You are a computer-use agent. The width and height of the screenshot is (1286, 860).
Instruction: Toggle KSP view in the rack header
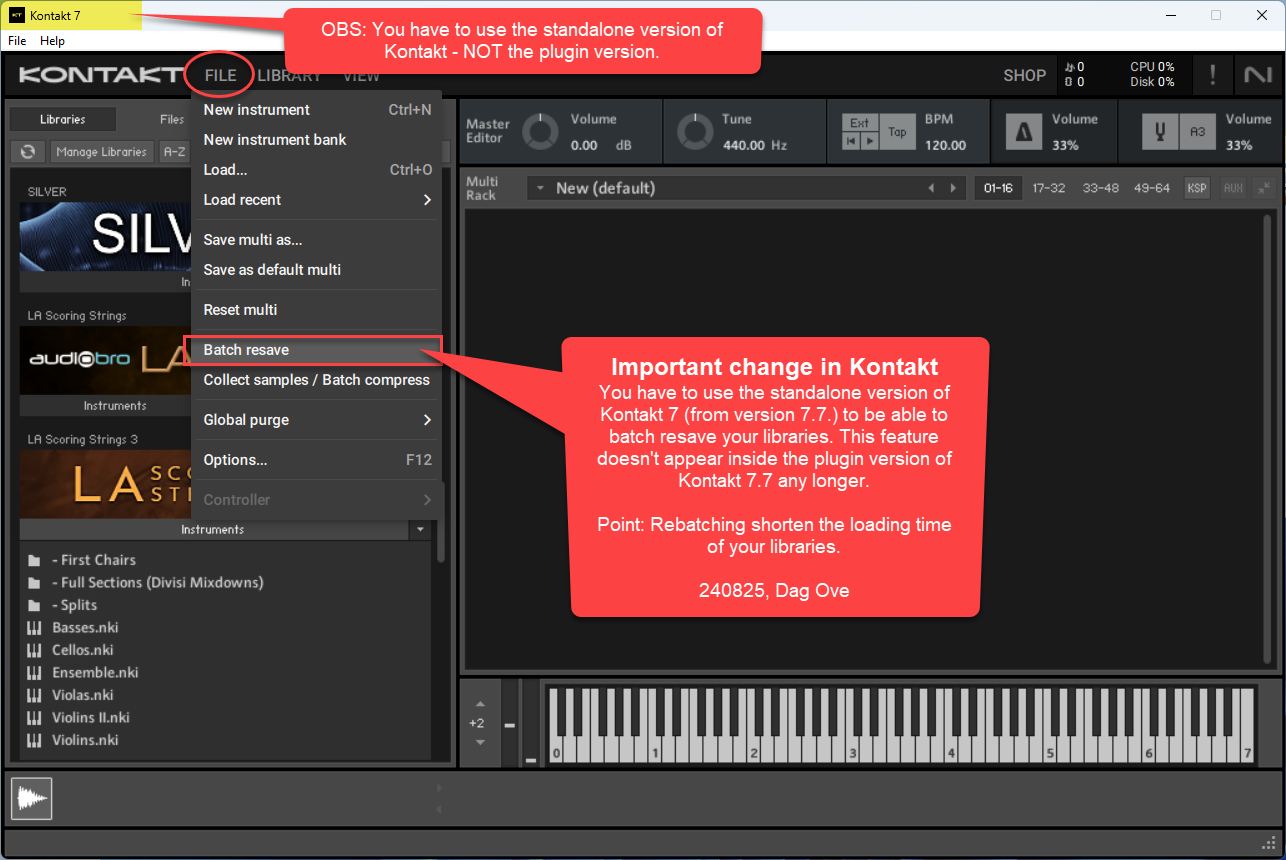1197,187
